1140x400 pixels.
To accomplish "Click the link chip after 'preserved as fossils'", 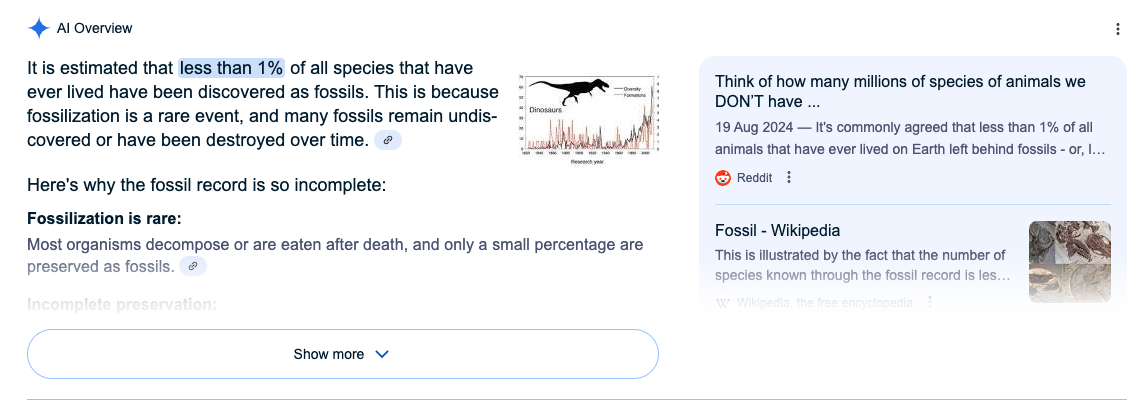I will (x=193, y=266).
